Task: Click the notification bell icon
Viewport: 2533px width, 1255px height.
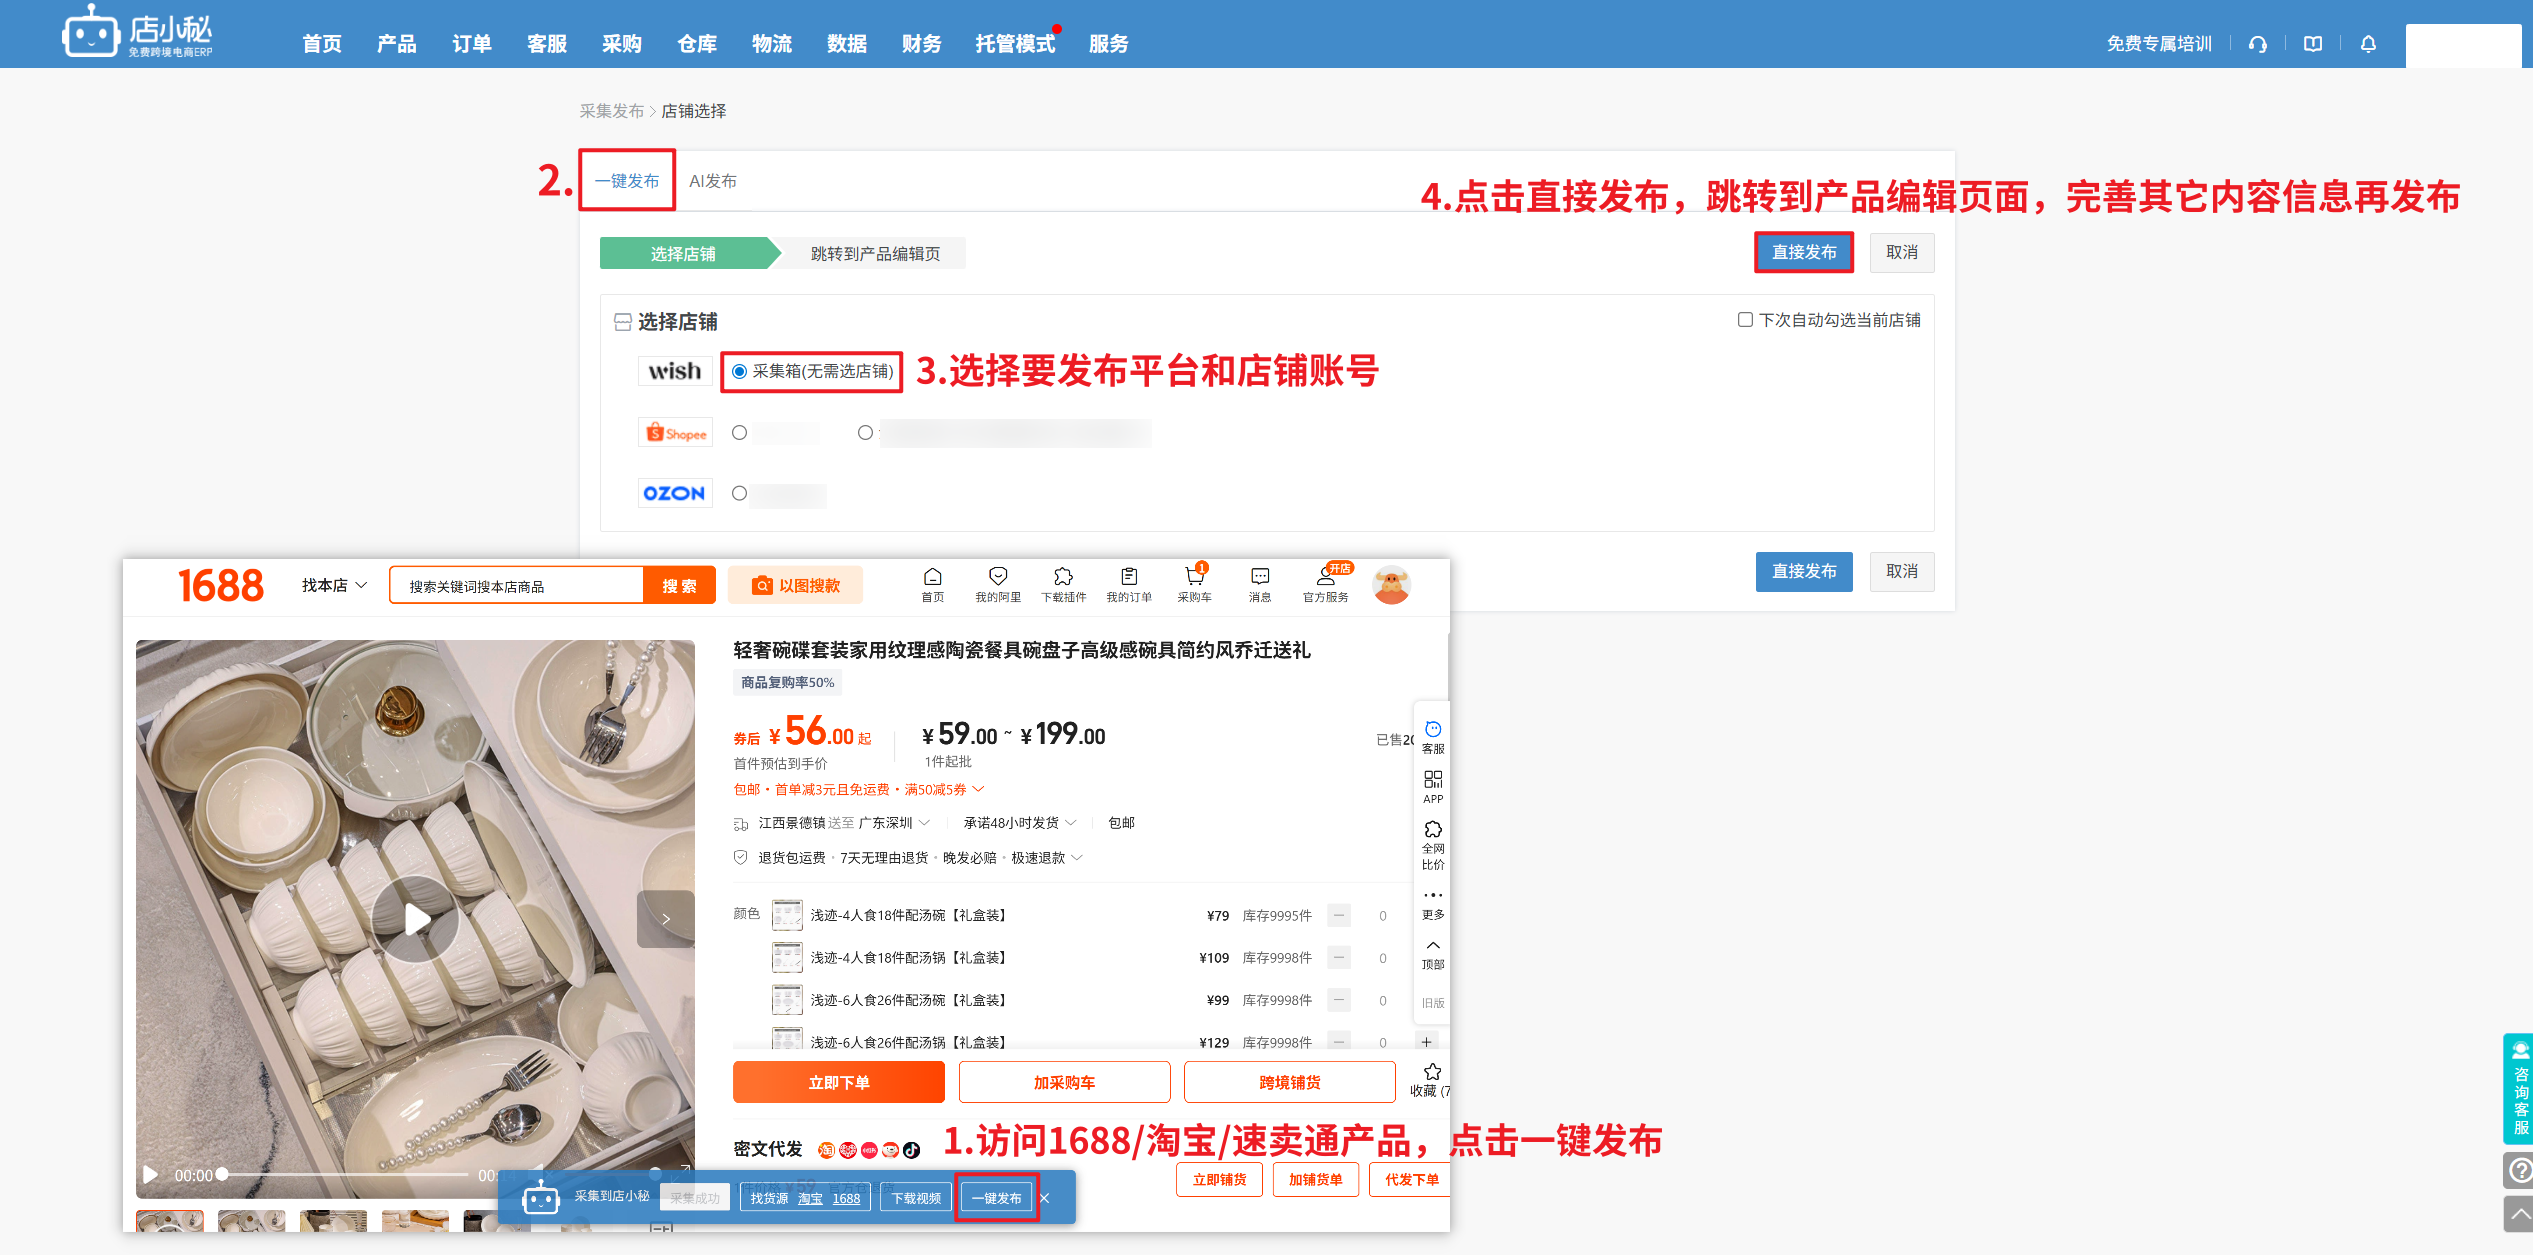Action: pos(2367,44)
